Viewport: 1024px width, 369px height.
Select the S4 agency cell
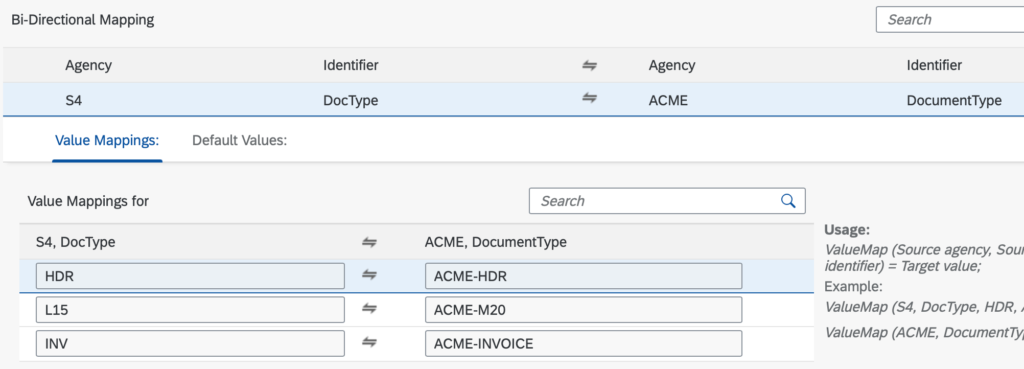(x=74, y=101)
